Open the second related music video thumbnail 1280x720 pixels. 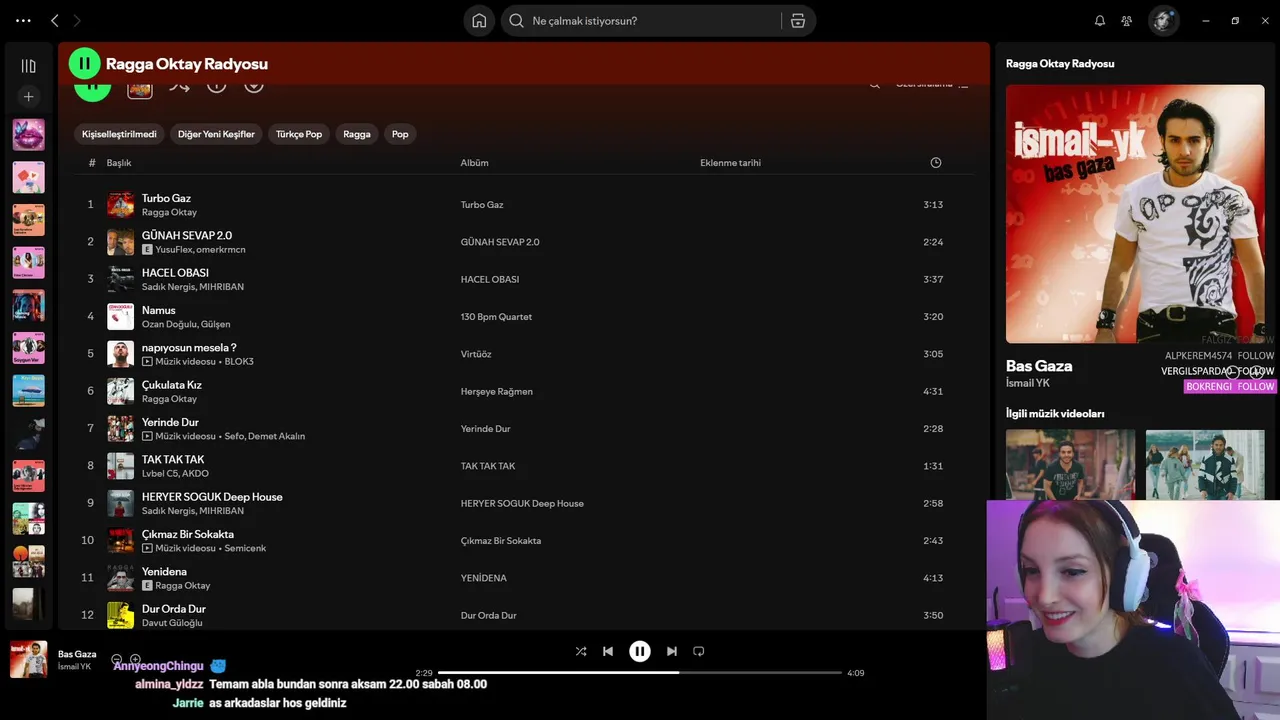coord(1205,465)
